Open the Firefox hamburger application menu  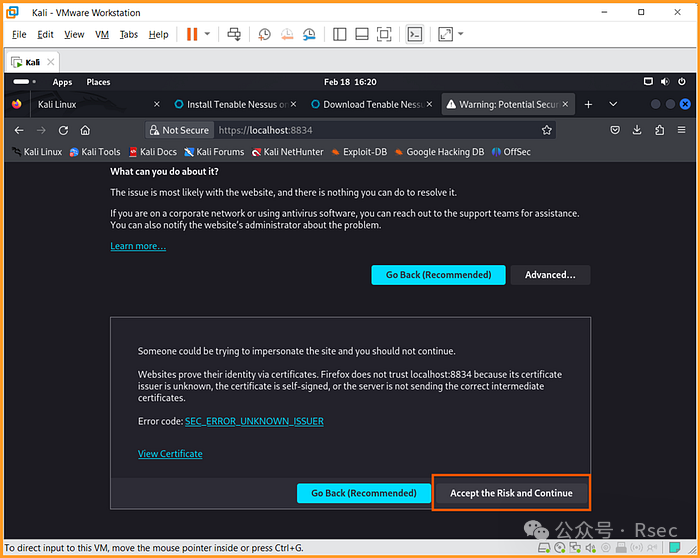681,130
